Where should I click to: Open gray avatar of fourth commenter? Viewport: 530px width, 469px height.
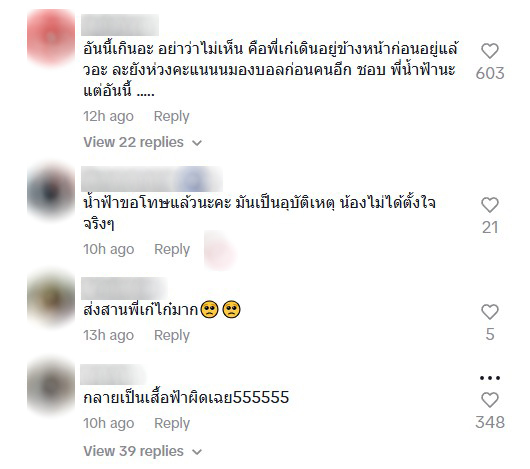point(51,387)
